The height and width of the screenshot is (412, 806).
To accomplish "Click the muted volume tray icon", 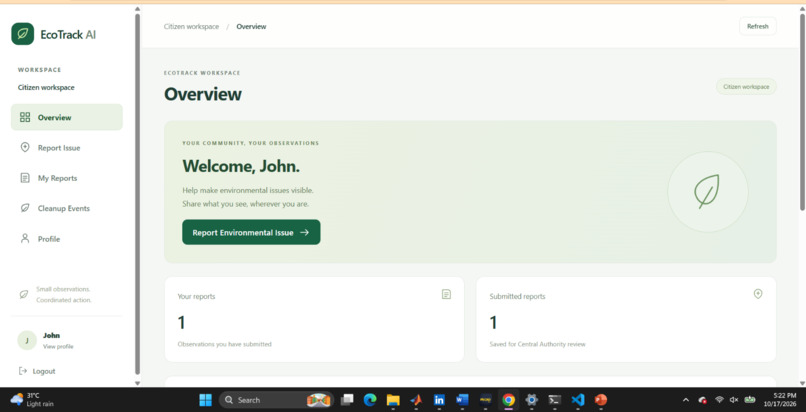I will (734, 400).
